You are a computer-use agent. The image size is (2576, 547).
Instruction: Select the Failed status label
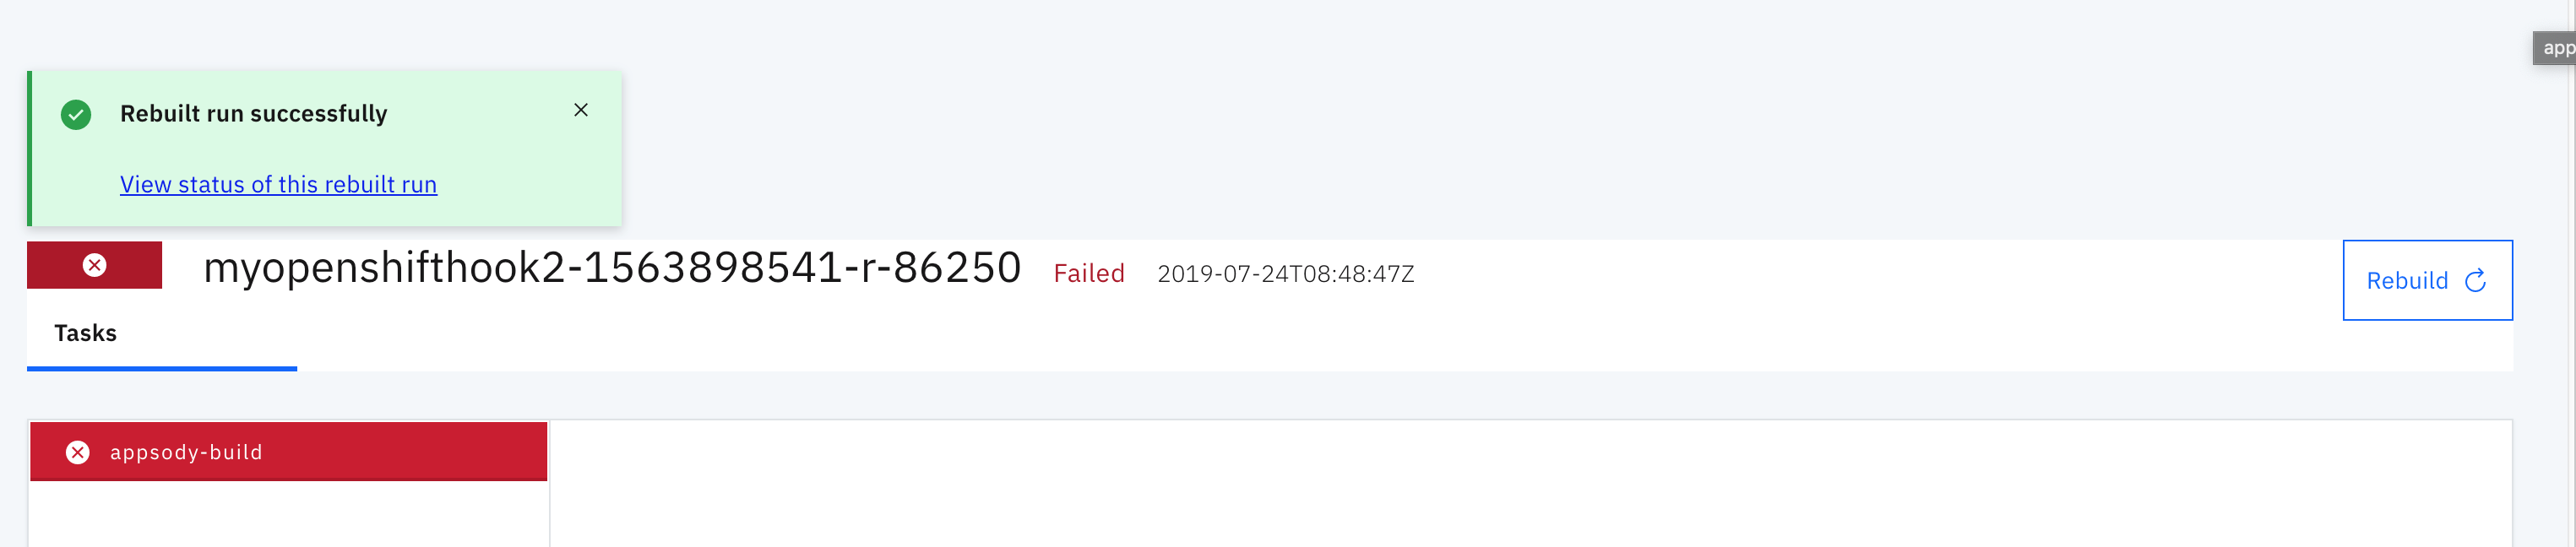pyautogui.click(x=1089, y=273)
